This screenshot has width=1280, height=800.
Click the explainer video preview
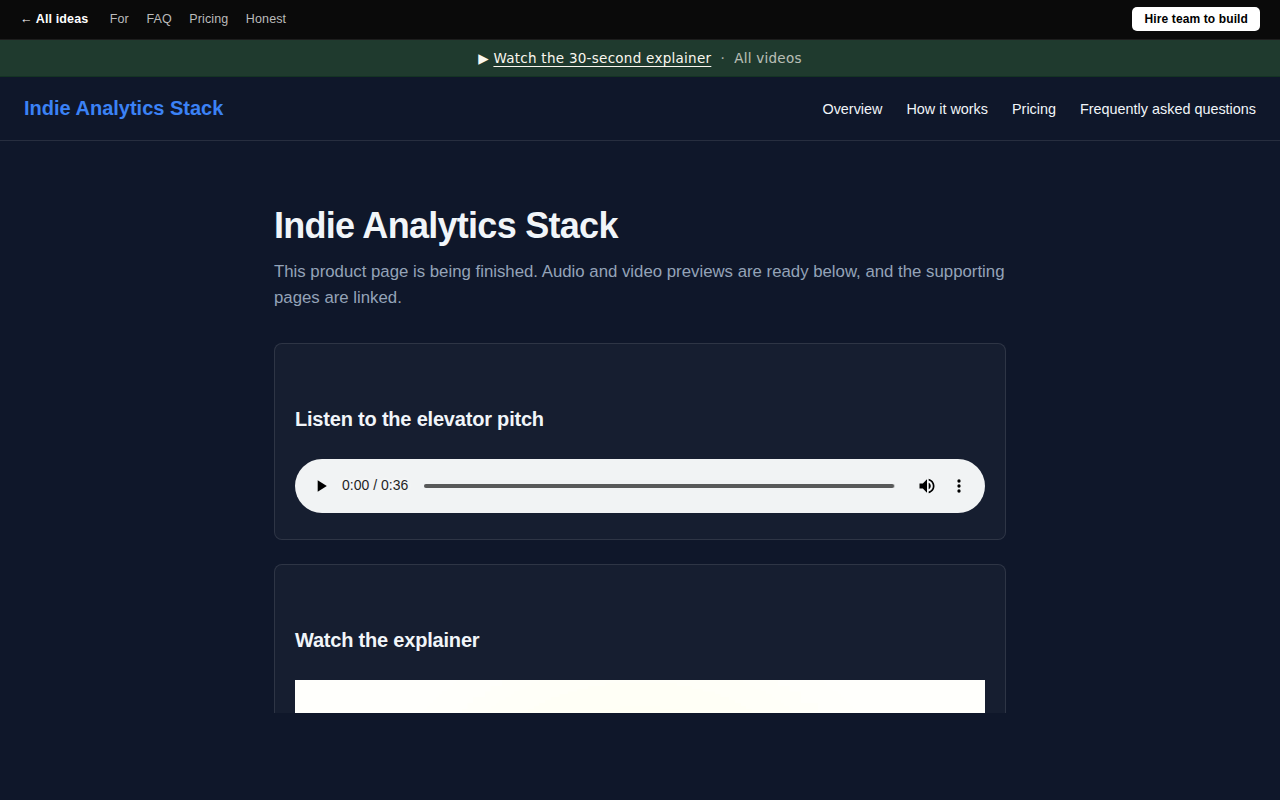(640, 697)
